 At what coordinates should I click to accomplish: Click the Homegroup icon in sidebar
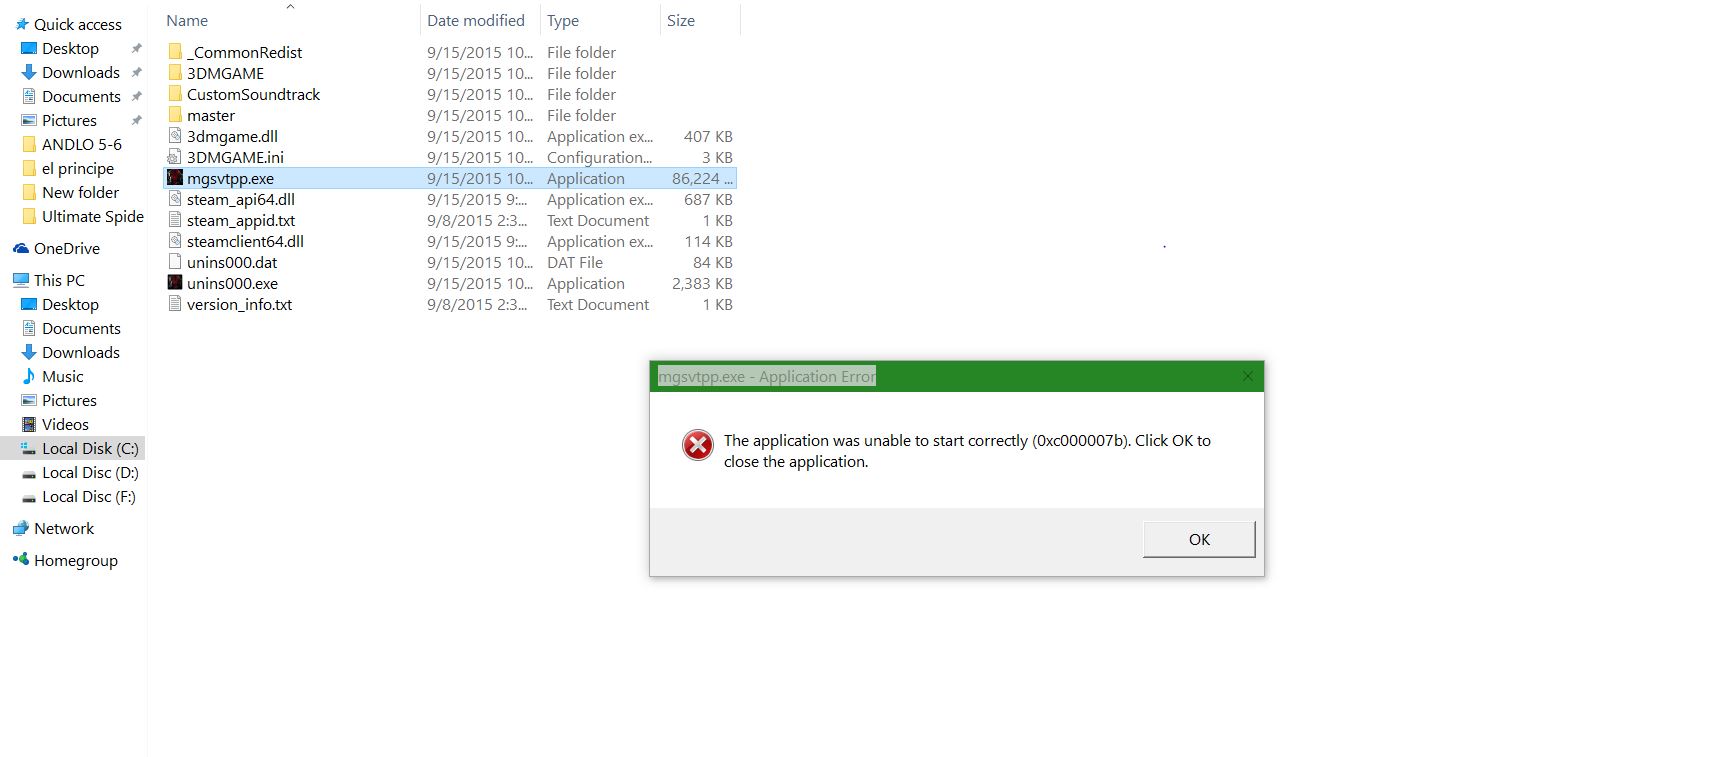(21, 560)
